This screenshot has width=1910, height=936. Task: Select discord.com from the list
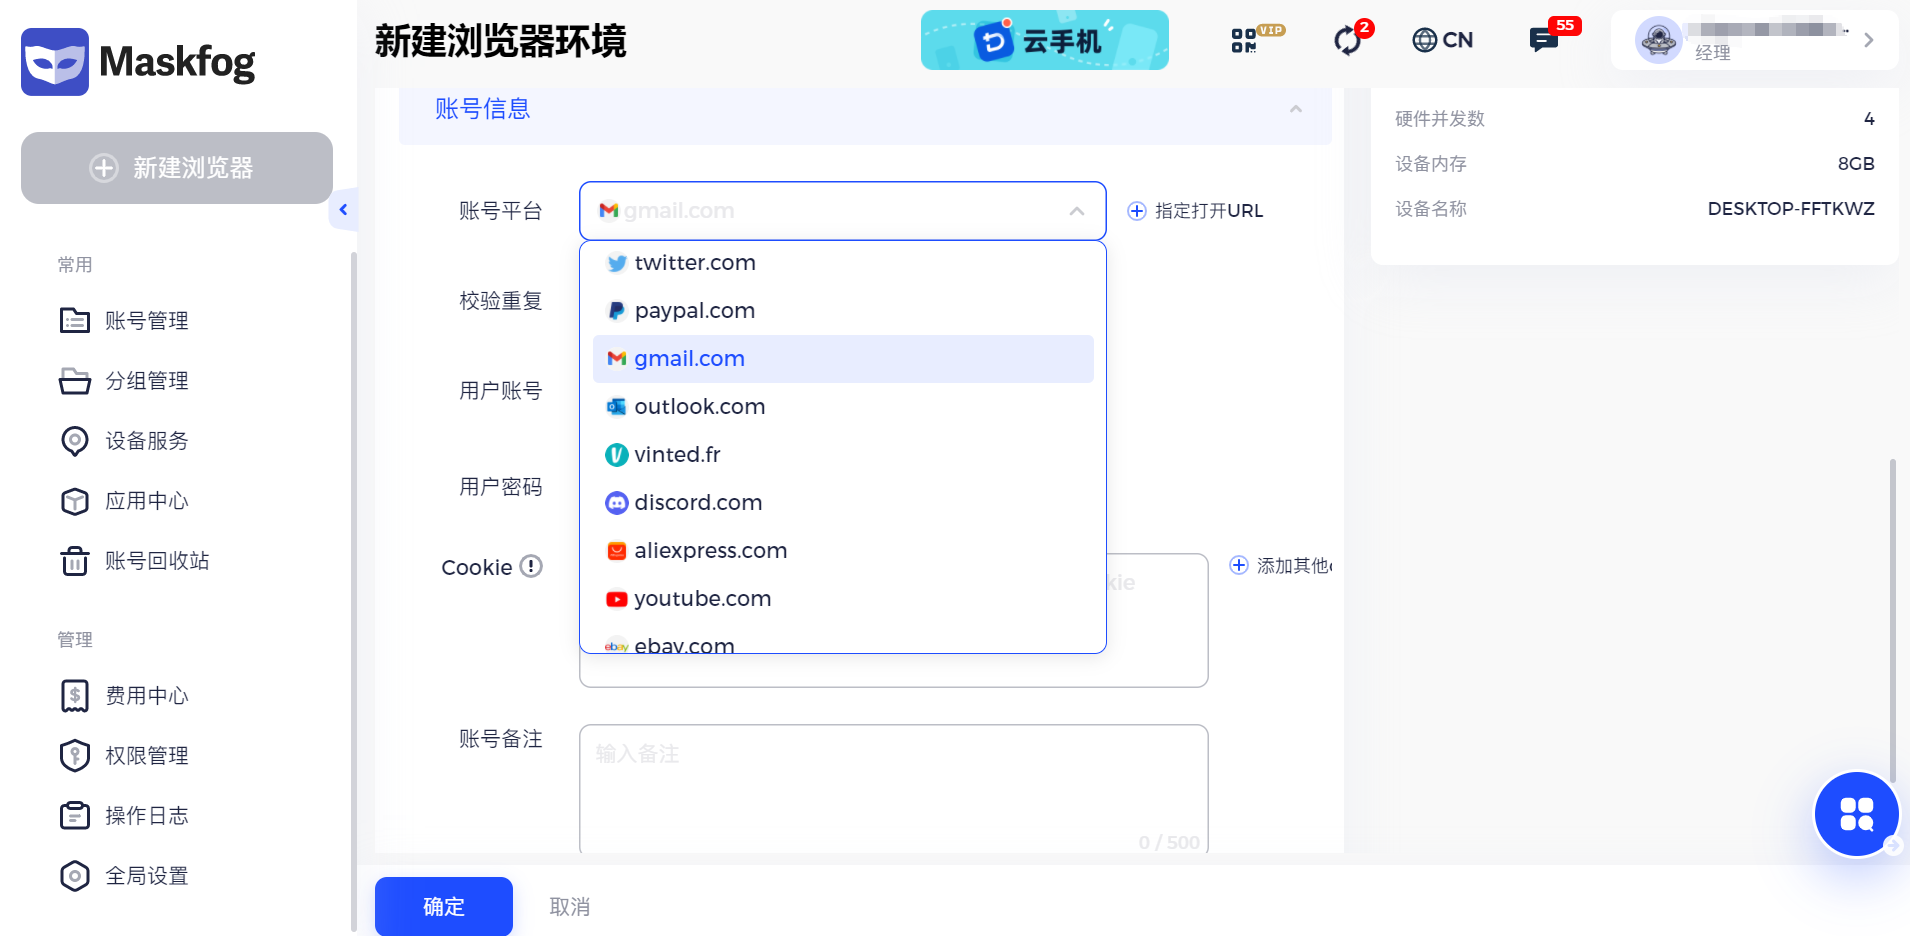tap(843, 503)
